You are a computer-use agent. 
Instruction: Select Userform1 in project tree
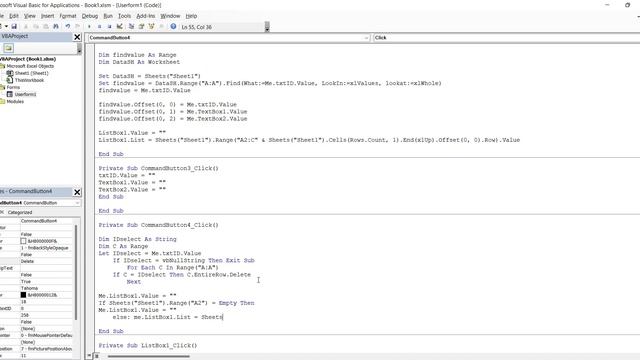pos(25,94)
